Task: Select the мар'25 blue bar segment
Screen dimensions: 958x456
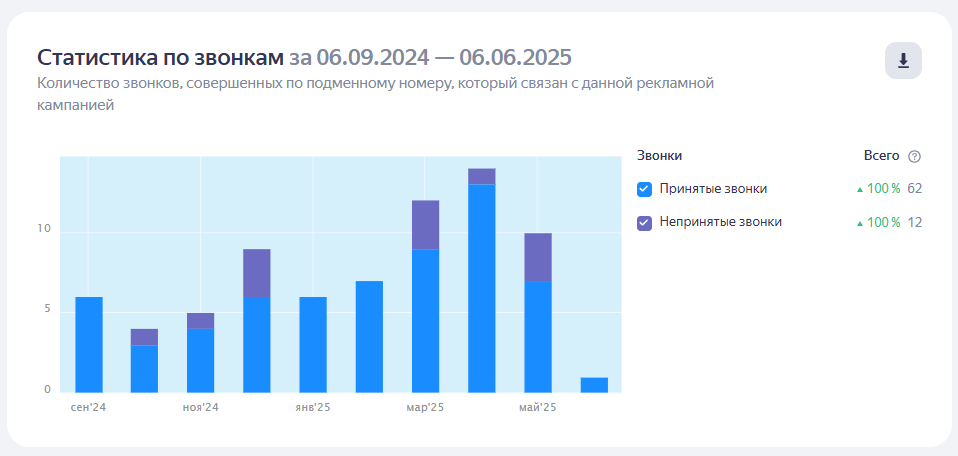Action: click(x=425, y=321)
